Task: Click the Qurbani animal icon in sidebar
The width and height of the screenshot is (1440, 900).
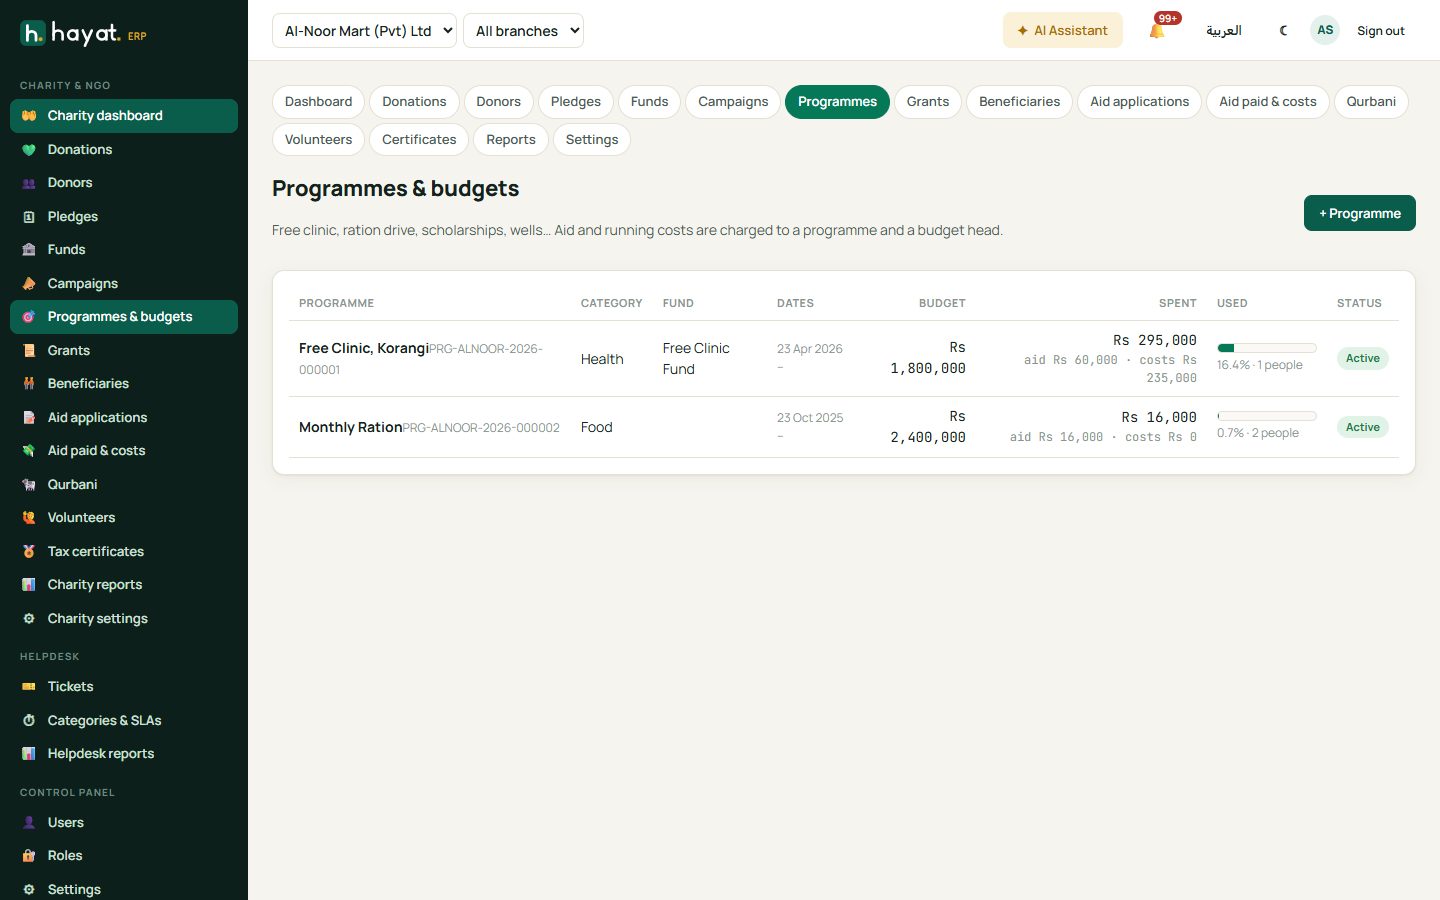Action: pos(29,485)
